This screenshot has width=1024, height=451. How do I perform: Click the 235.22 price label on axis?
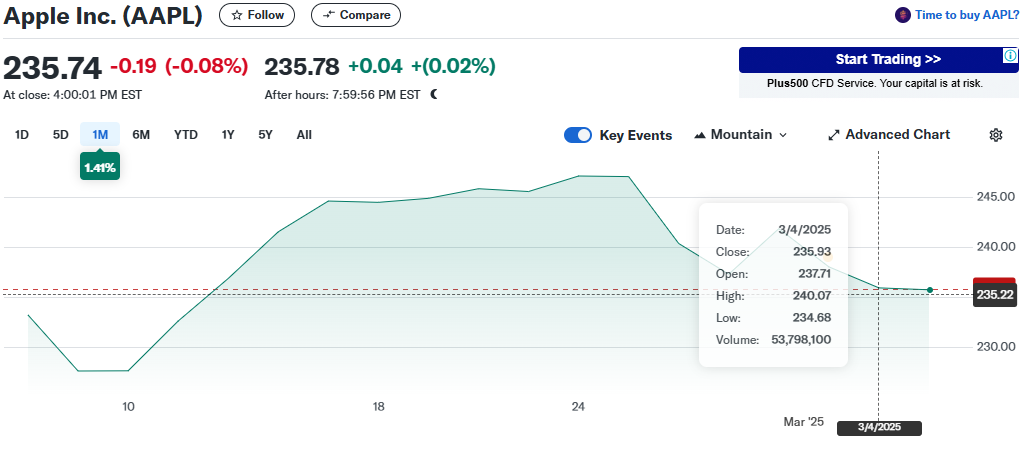[x=995, y=295]
